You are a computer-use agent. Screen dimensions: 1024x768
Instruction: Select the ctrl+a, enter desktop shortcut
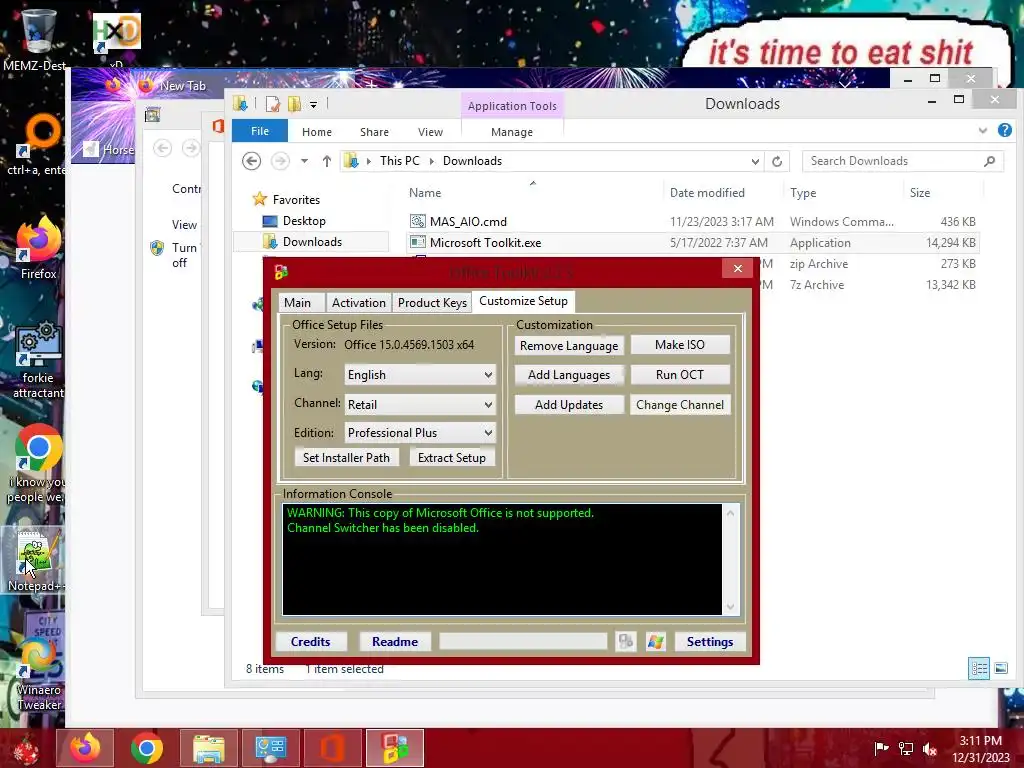click(x=37, y=145)
